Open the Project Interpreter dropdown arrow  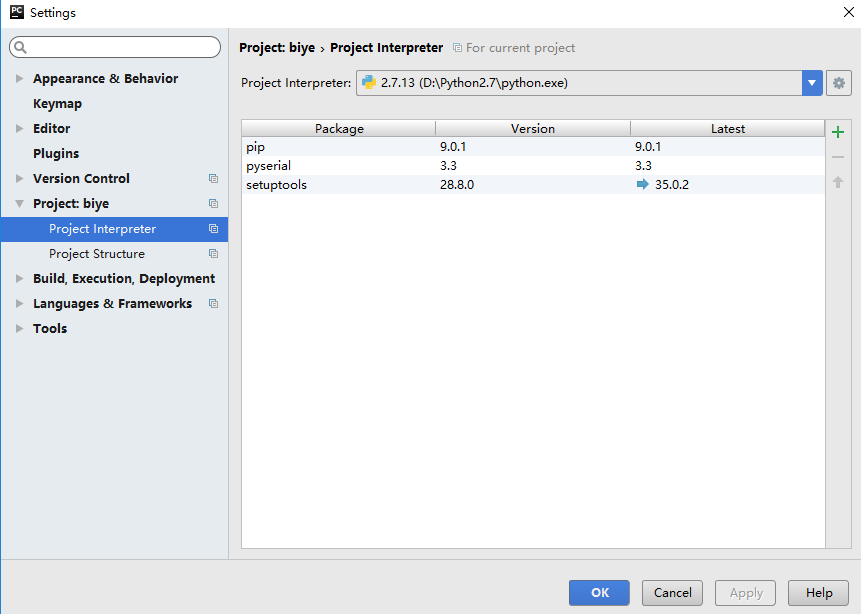812,83
